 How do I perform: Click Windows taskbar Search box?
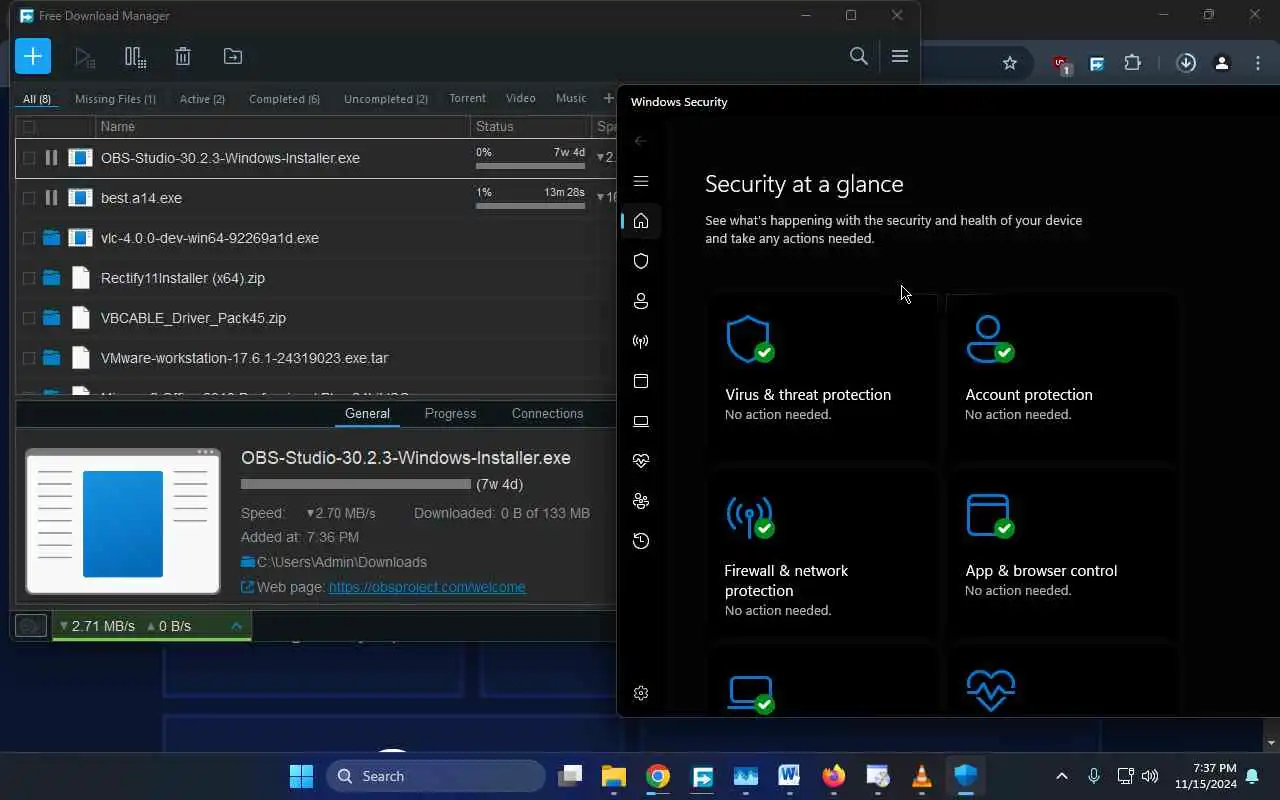pyautogui.click(x=436, y=776)
